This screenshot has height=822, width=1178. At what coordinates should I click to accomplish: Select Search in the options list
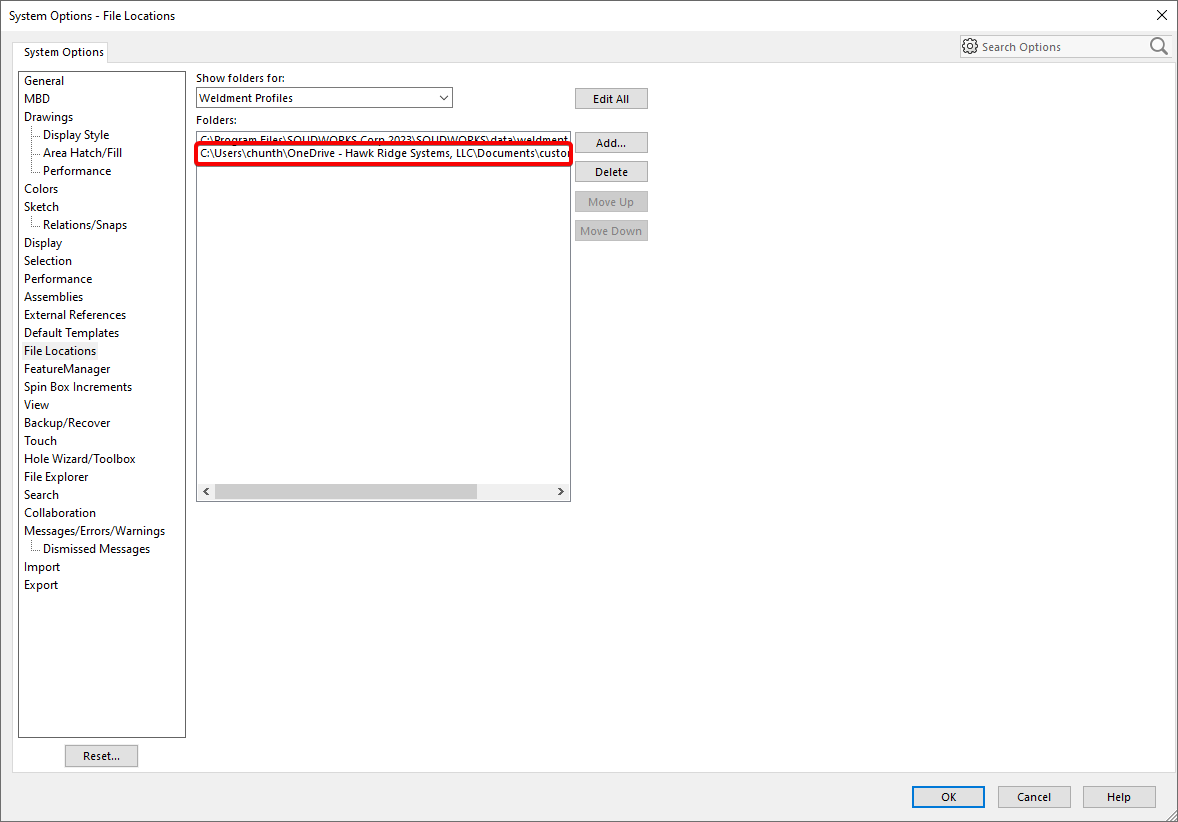point(41,496)
